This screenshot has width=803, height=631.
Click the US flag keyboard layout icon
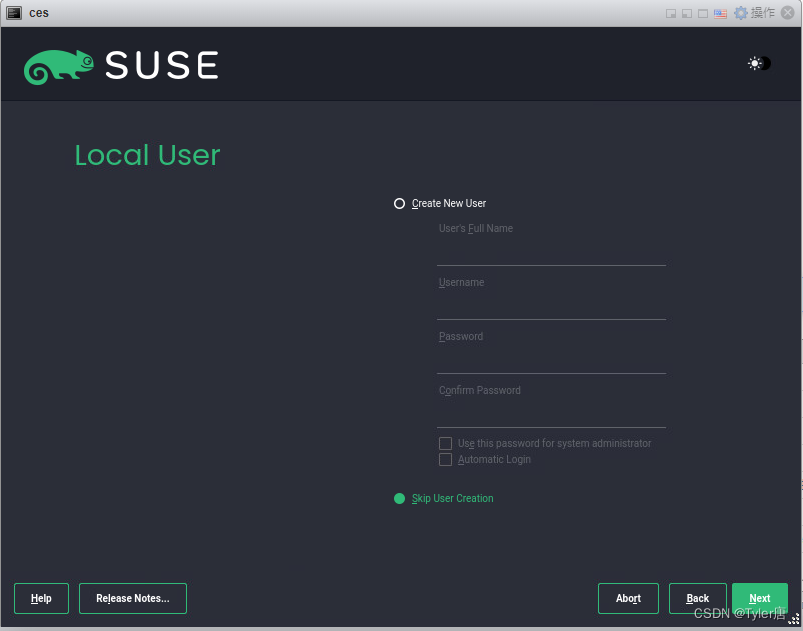pos(720,12)
